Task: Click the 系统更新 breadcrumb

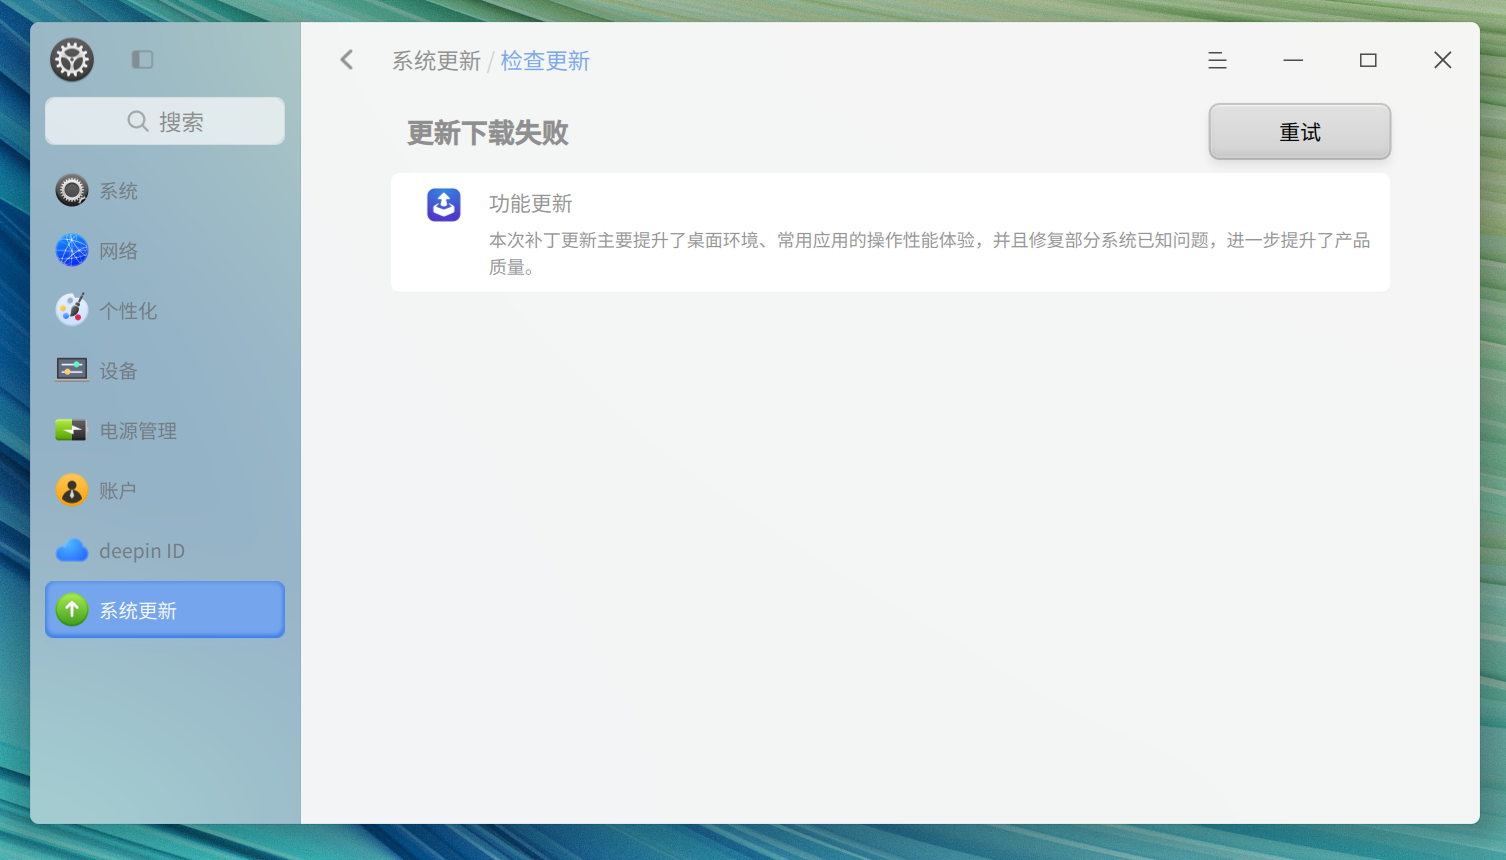Action: pos(436,61)
